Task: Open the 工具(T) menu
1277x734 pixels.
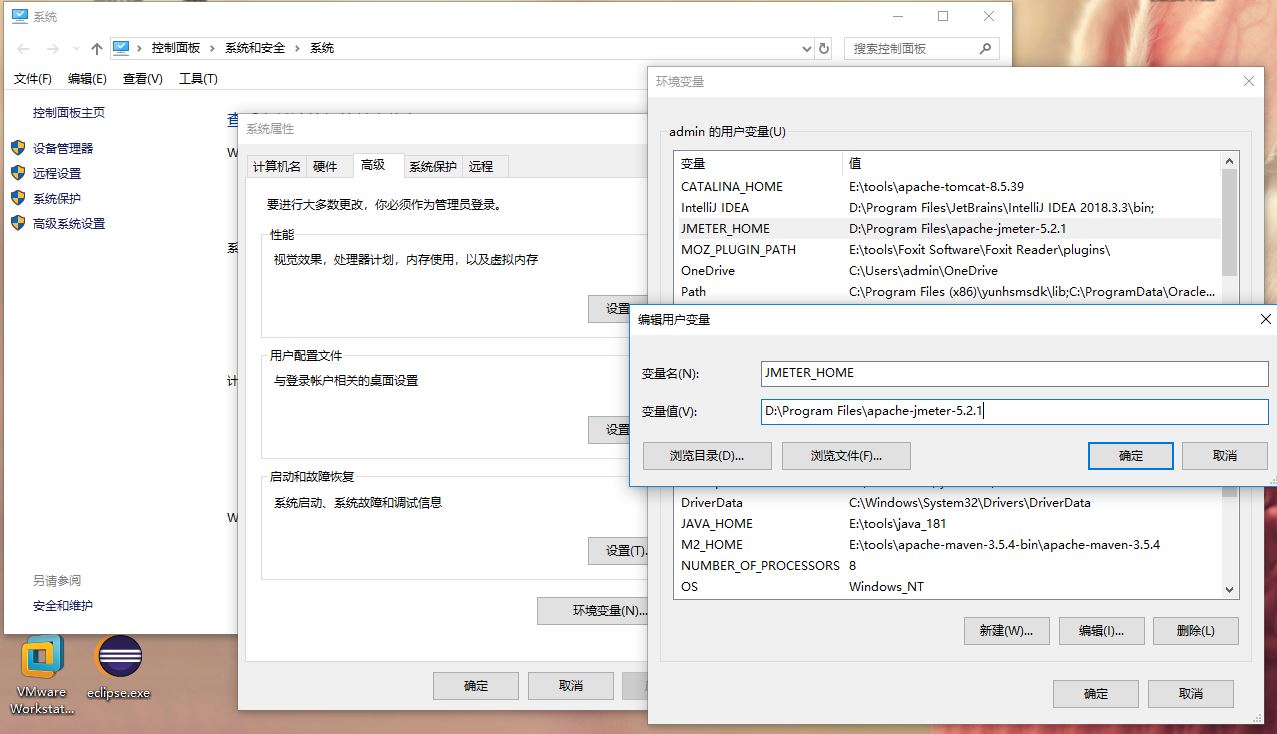Action: [x=198, y=78]
